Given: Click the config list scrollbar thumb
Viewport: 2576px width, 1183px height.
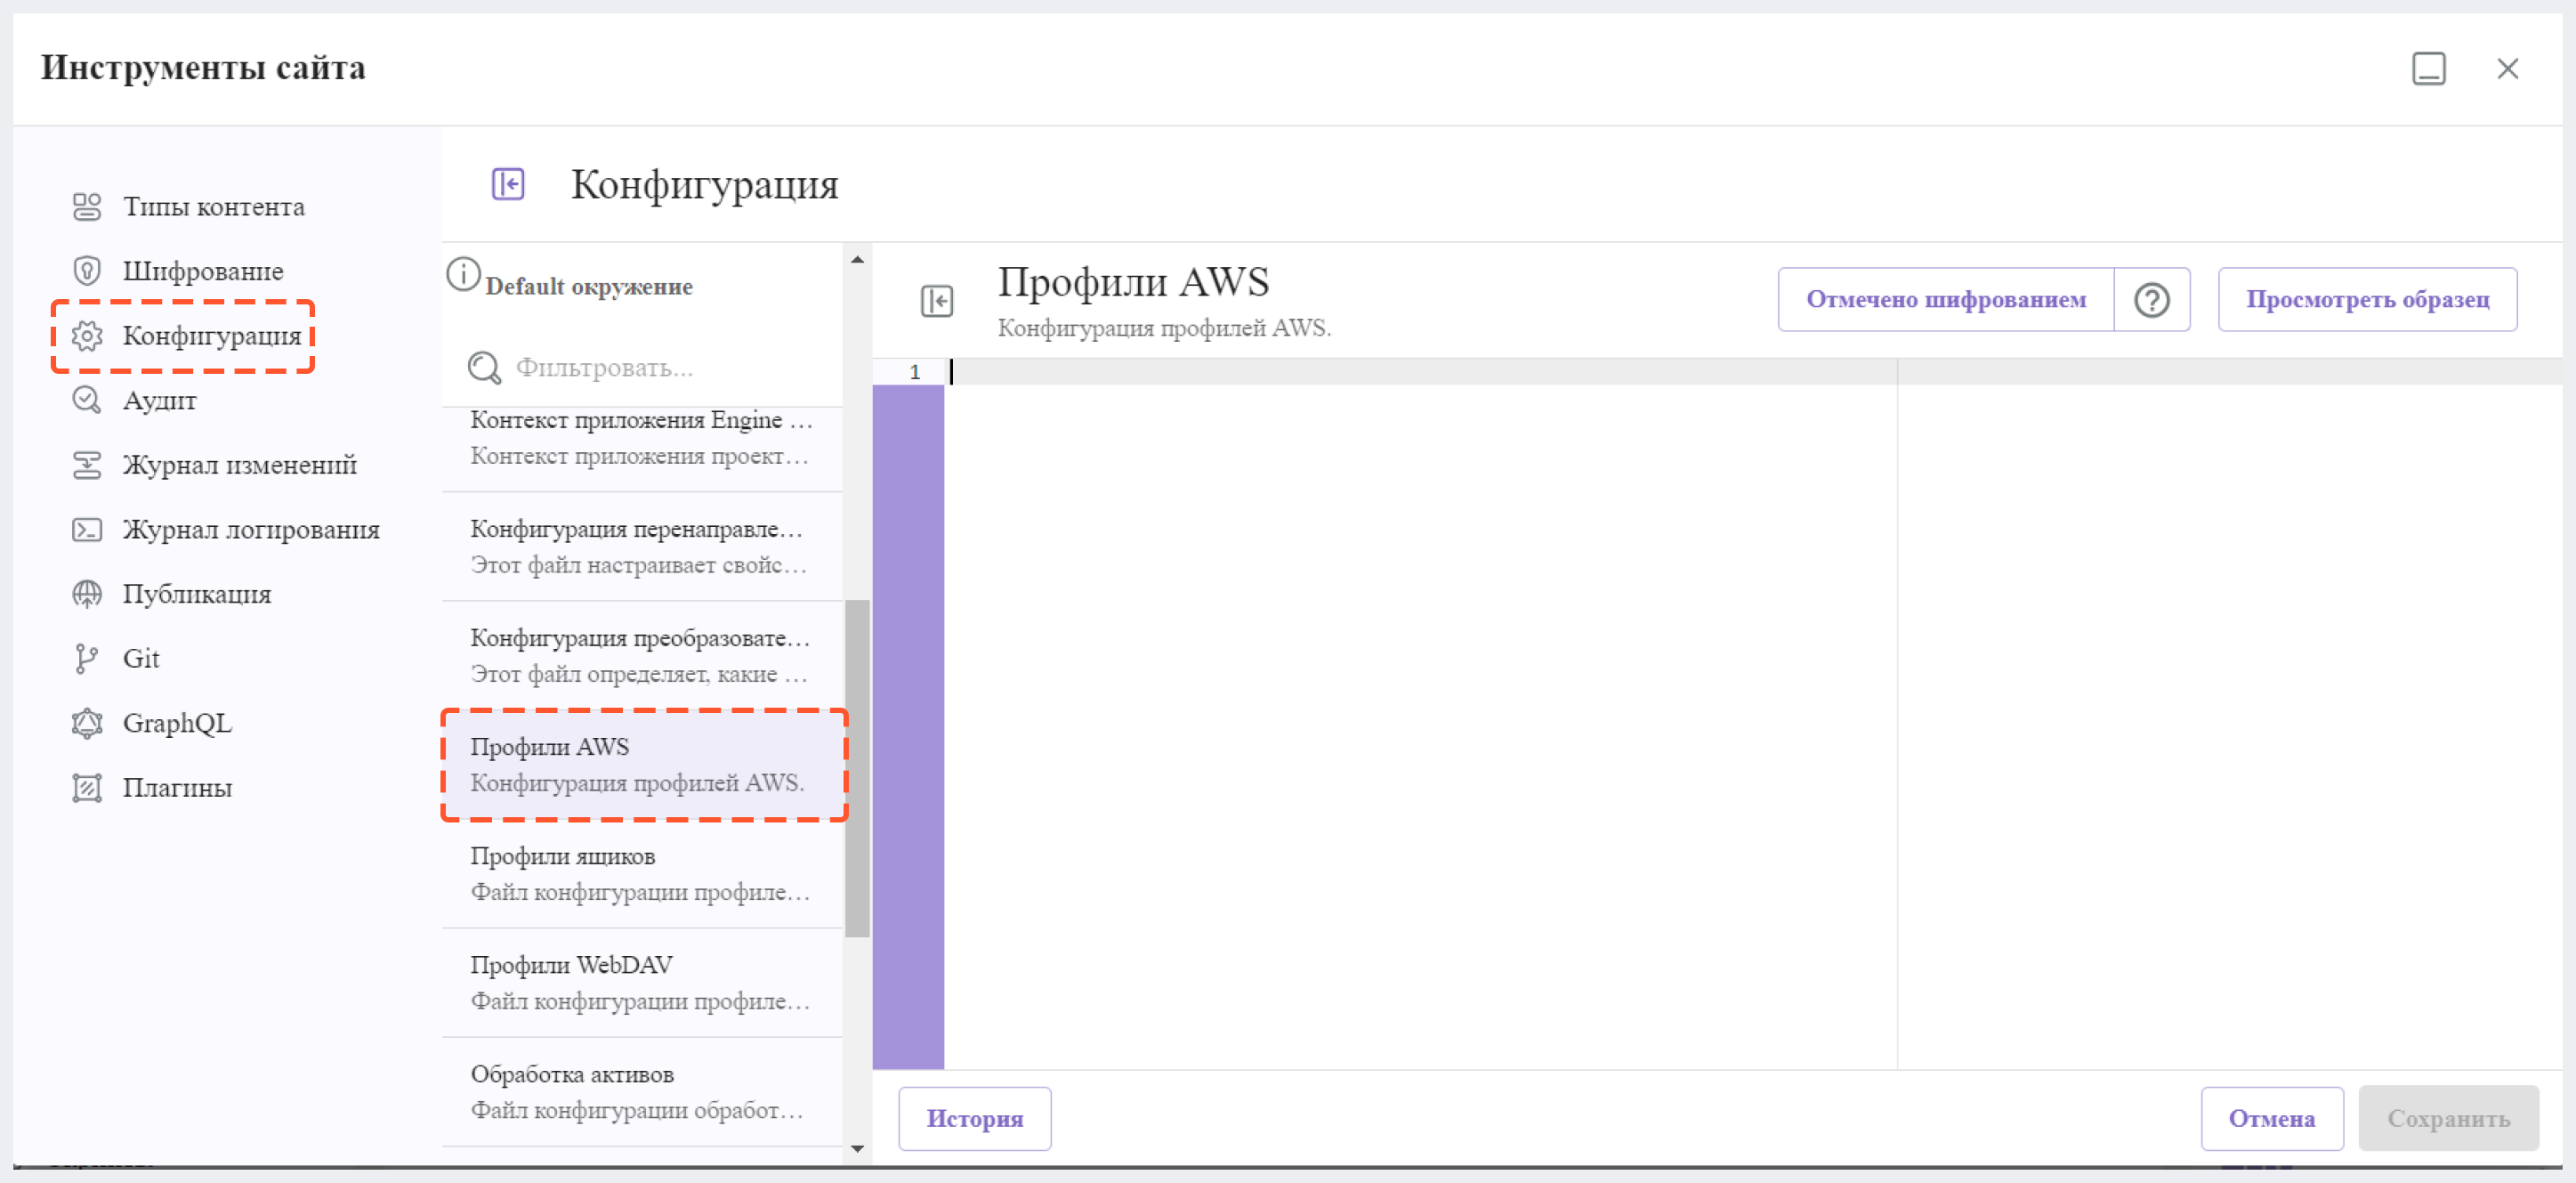Looking at the screenshot, I should (857, 768).
